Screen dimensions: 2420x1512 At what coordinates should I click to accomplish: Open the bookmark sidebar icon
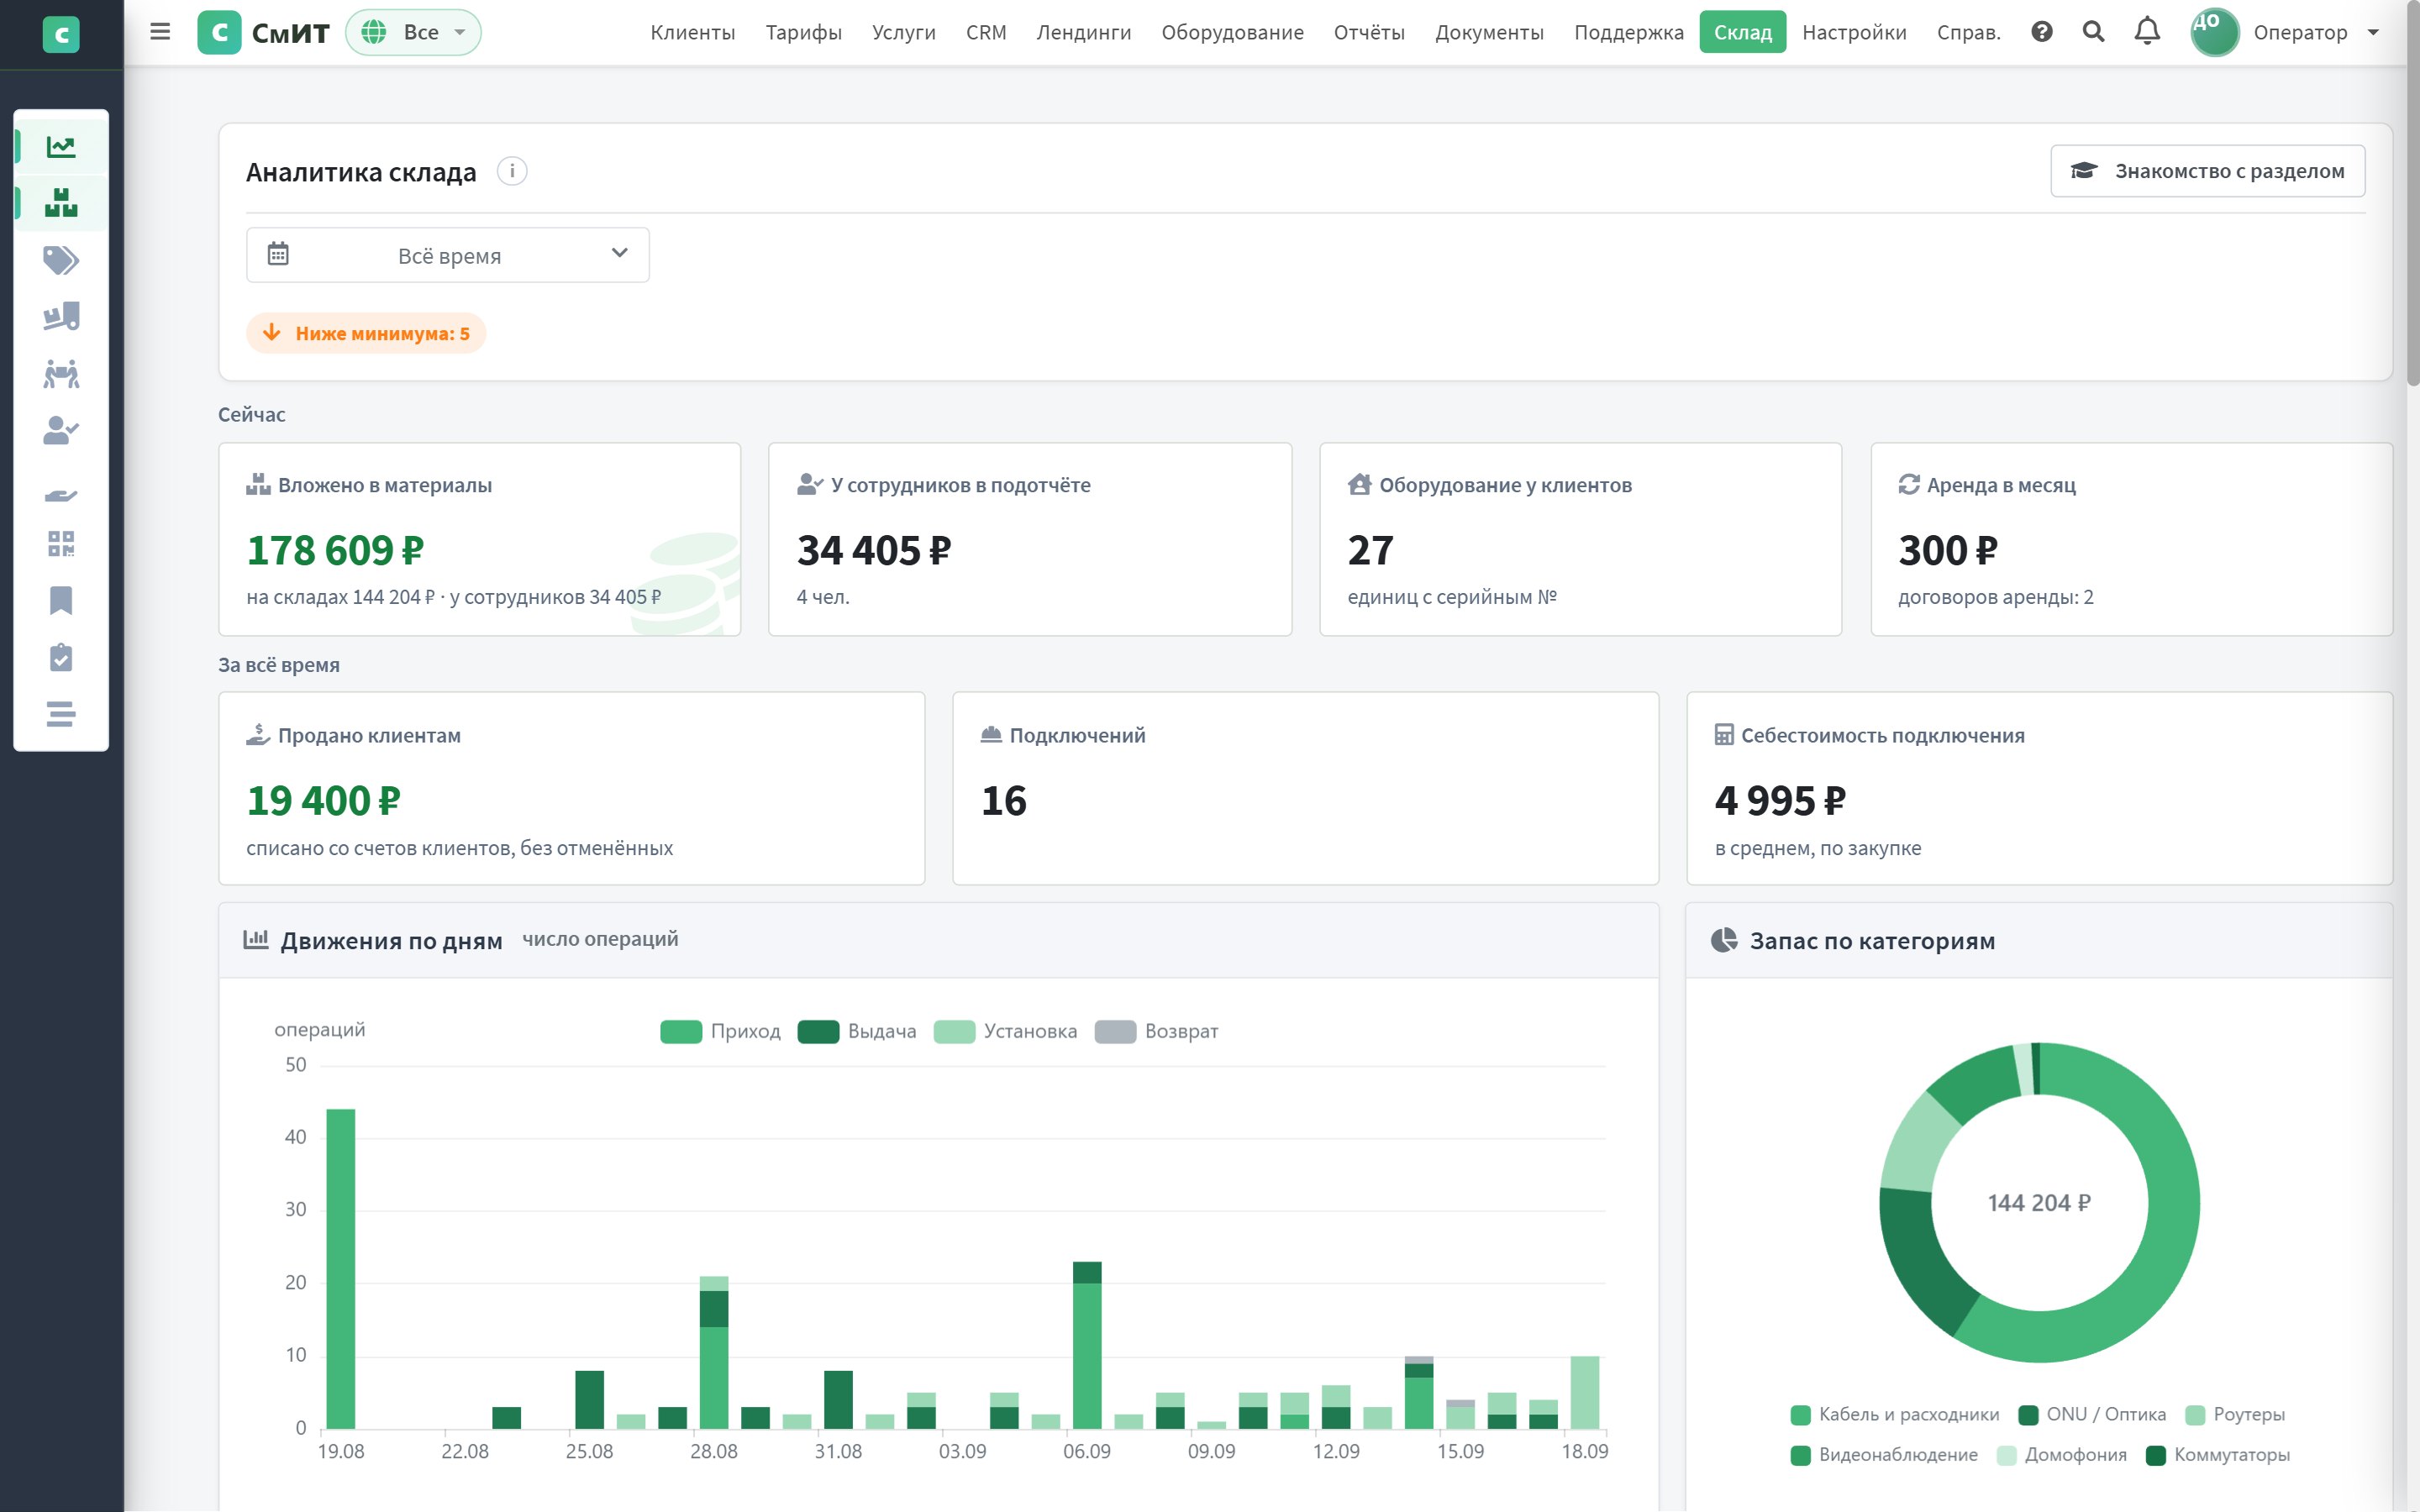click(x=61, y=601)
